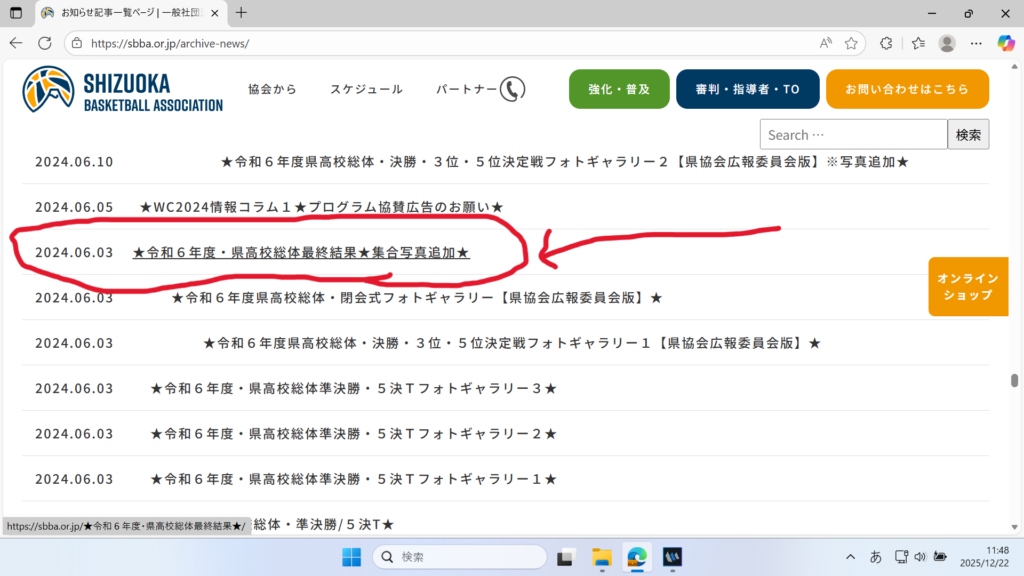The width and height of the screenshot is (1024, 576).
Task: Click inside the site Search input field
Action: 852,134
